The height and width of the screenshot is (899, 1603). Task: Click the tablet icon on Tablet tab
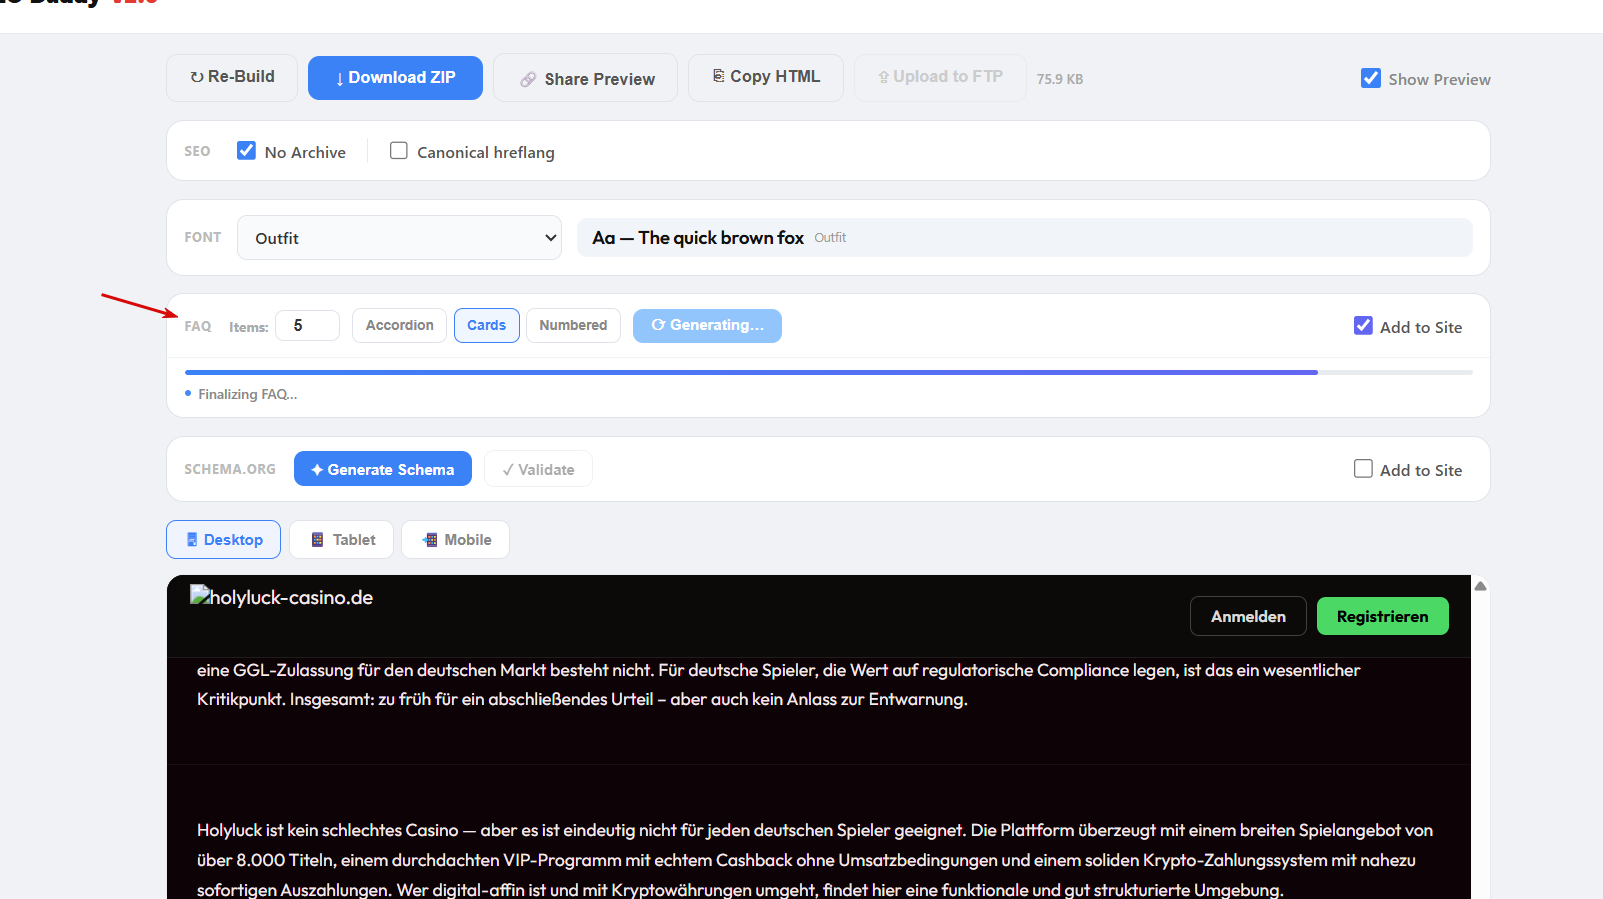317,540
